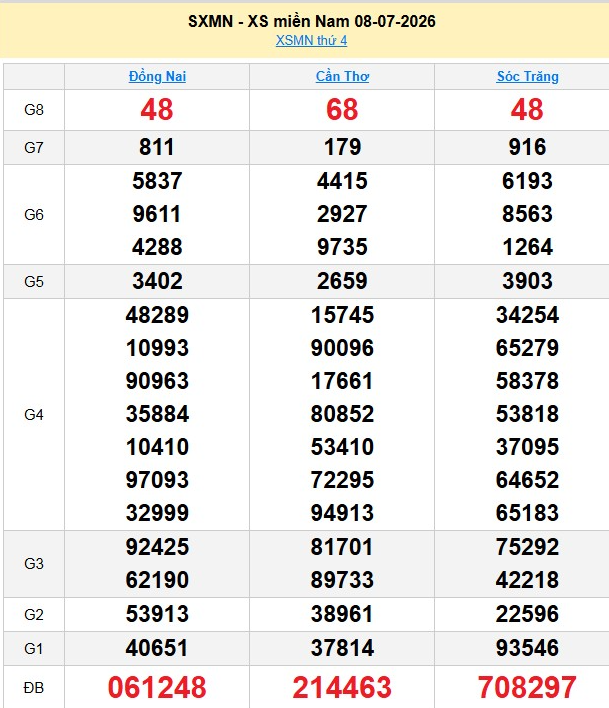Viewport: 609px width, 708px height.
Task: Click the SXMN miền Nam 08-07-2026 title
Action: 311,21
